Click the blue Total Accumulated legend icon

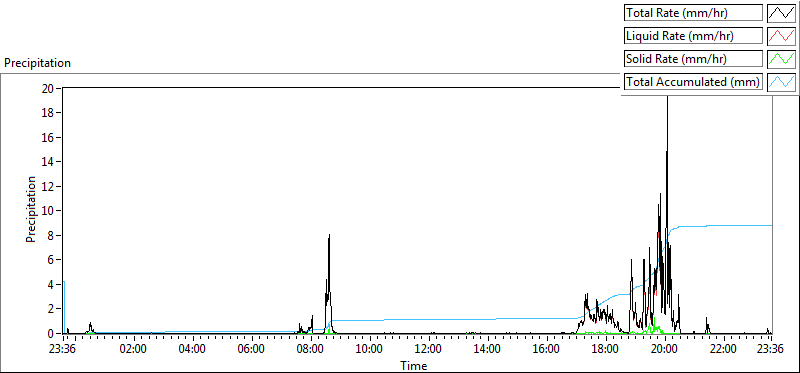[782, 82]
